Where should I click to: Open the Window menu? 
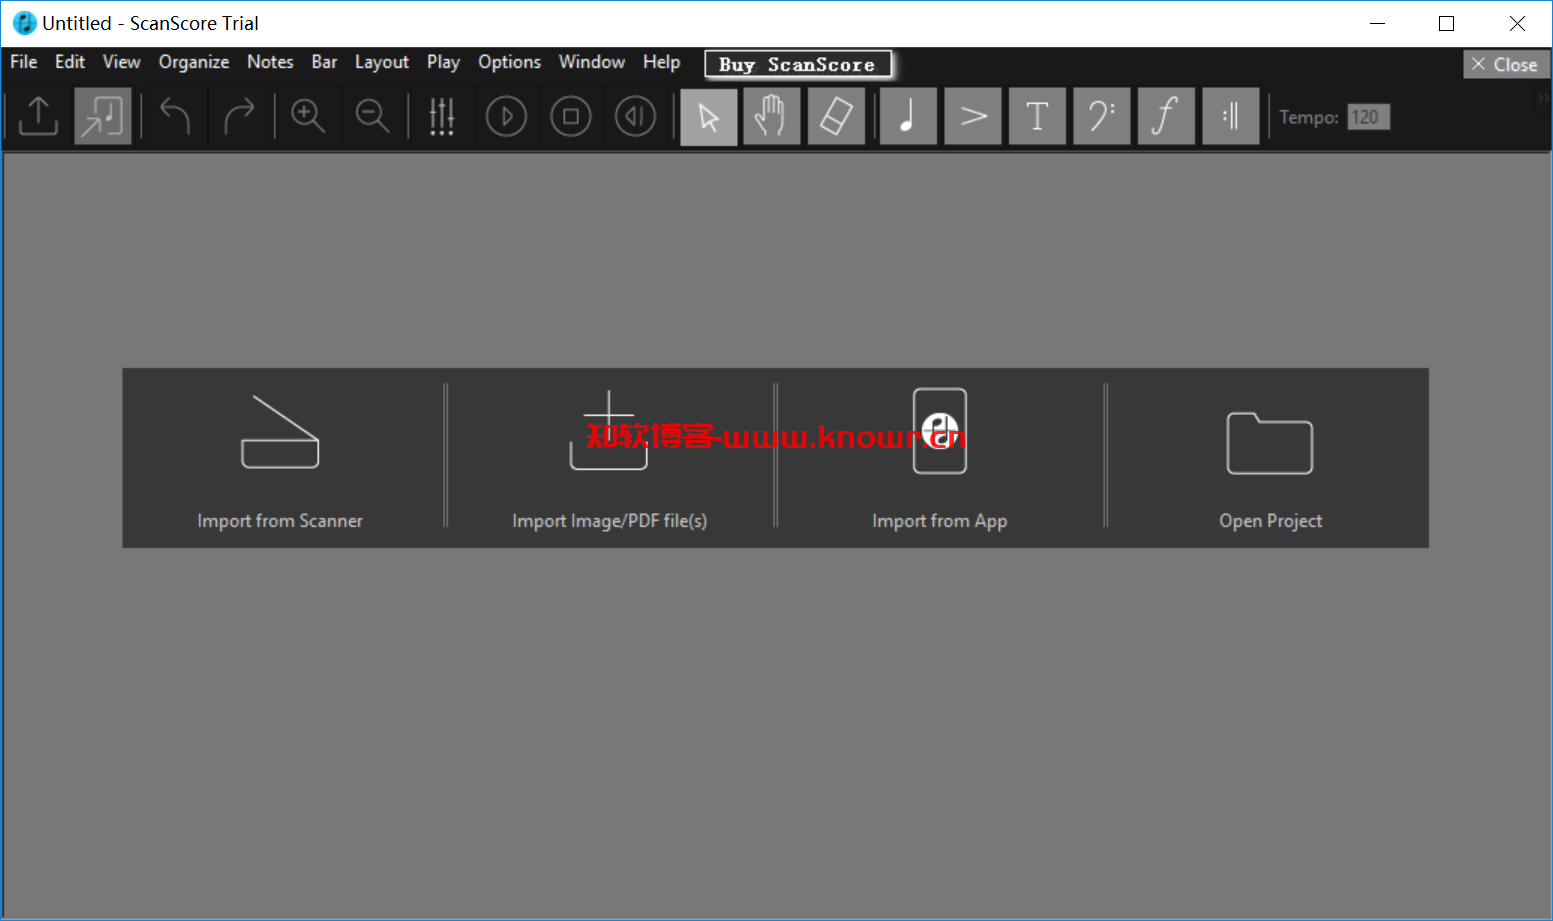592,62
